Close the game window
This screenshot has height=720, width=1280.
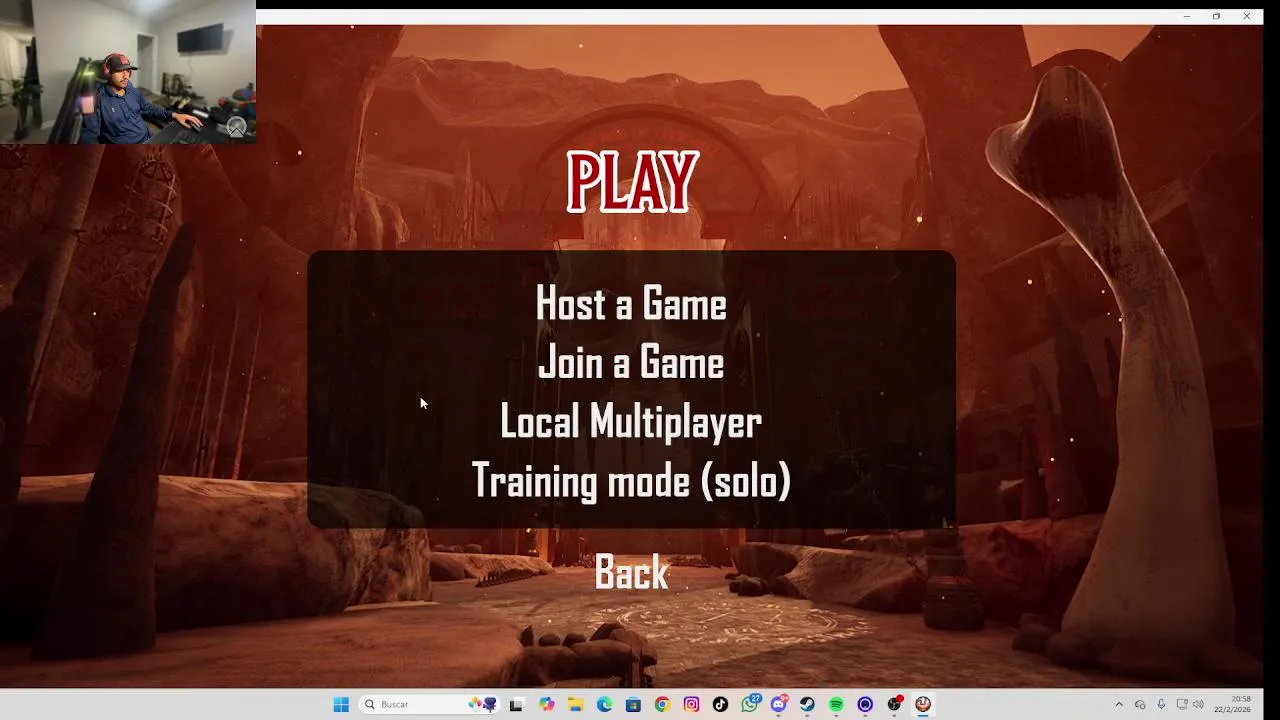click(1247, 16)
